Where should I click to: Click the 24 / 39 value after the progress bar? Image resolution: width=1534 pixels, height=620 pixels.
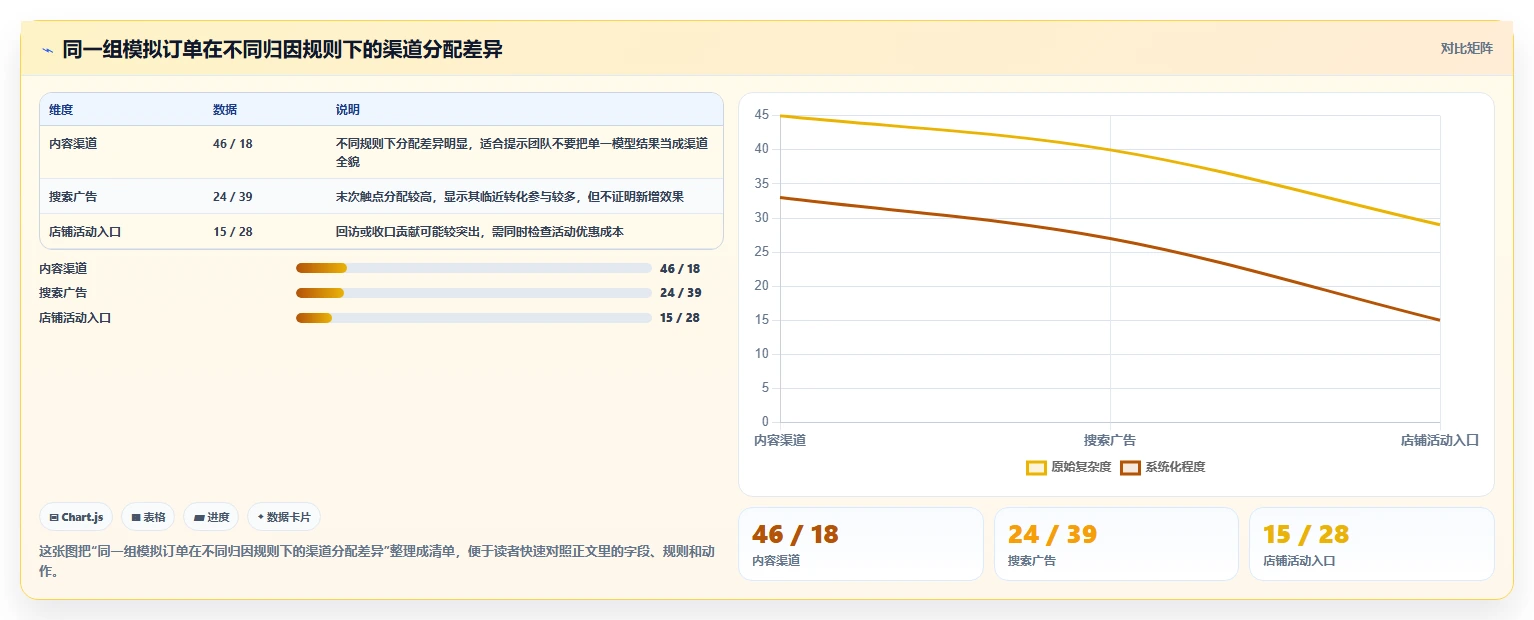[x=680, y=293]
